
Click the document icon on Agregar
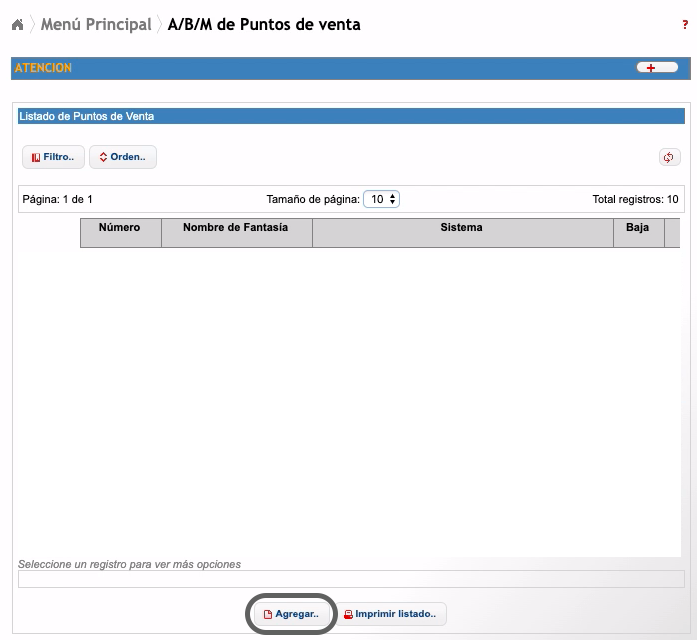click(268, 614)
